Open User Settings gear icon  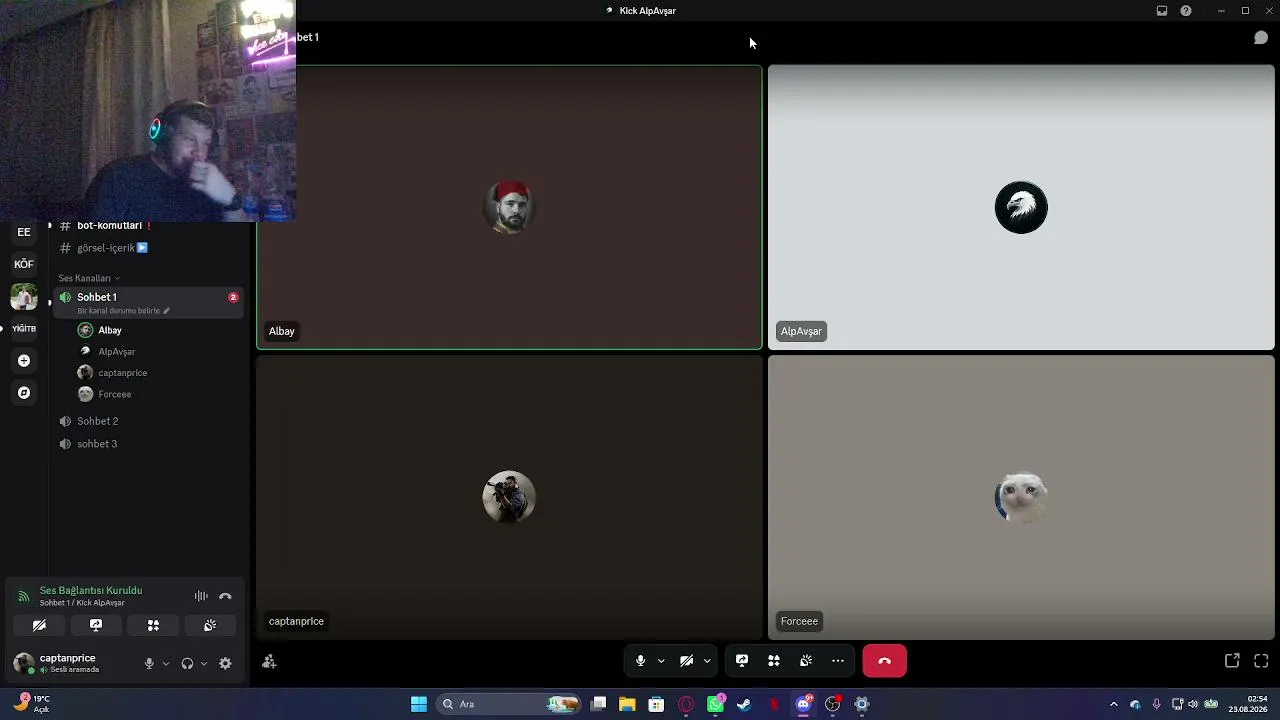click(225, 663)
